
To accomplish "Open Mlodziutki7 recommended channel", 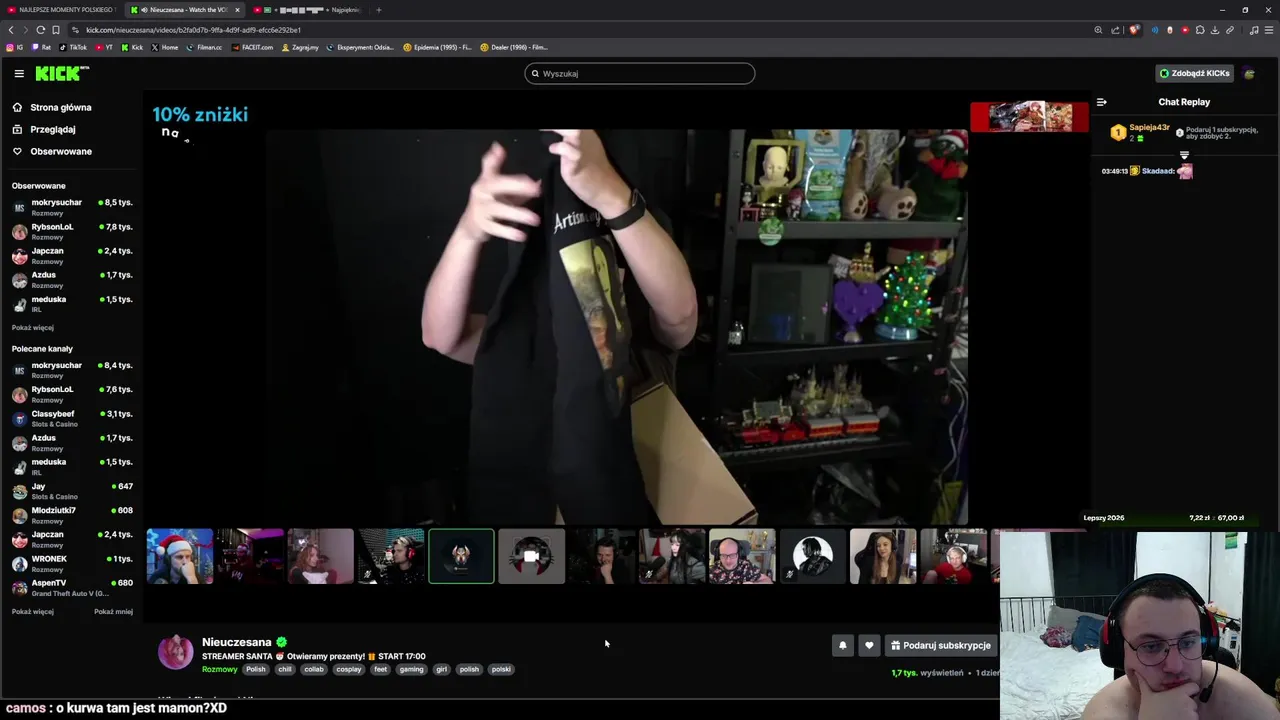I will click(x=72, y=514).
